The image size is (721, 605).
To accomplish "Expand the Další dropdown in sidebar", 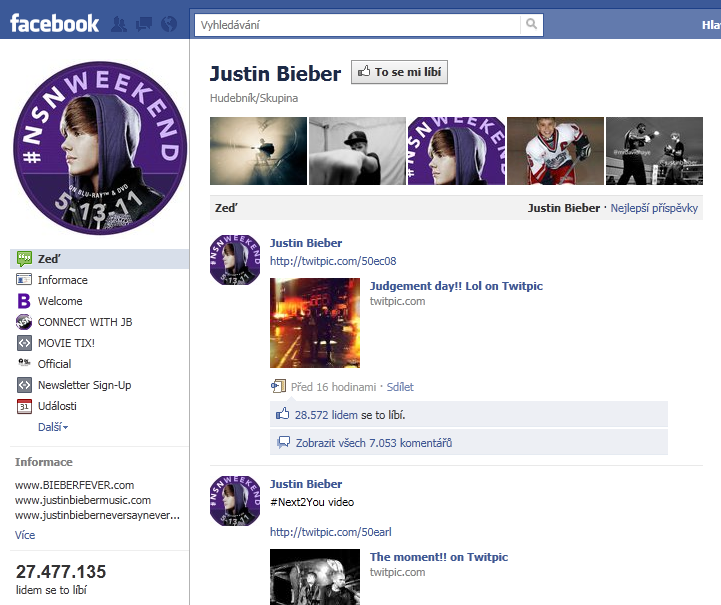I will [53, 427].
